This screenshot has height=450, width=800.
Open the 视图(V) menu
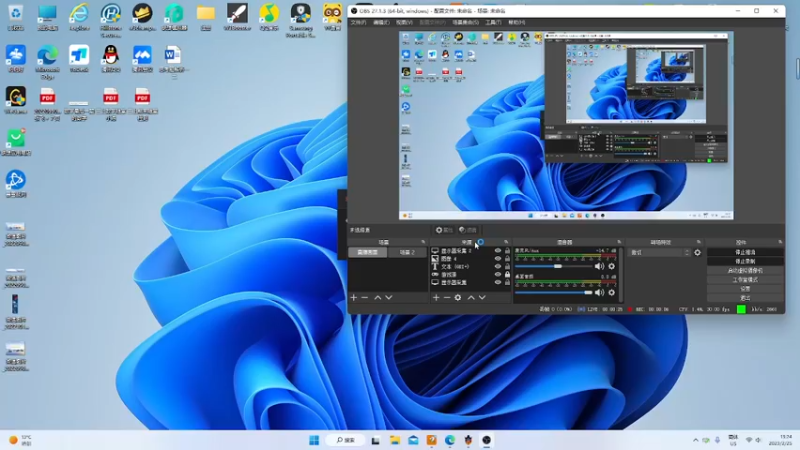tap(404, 22)
